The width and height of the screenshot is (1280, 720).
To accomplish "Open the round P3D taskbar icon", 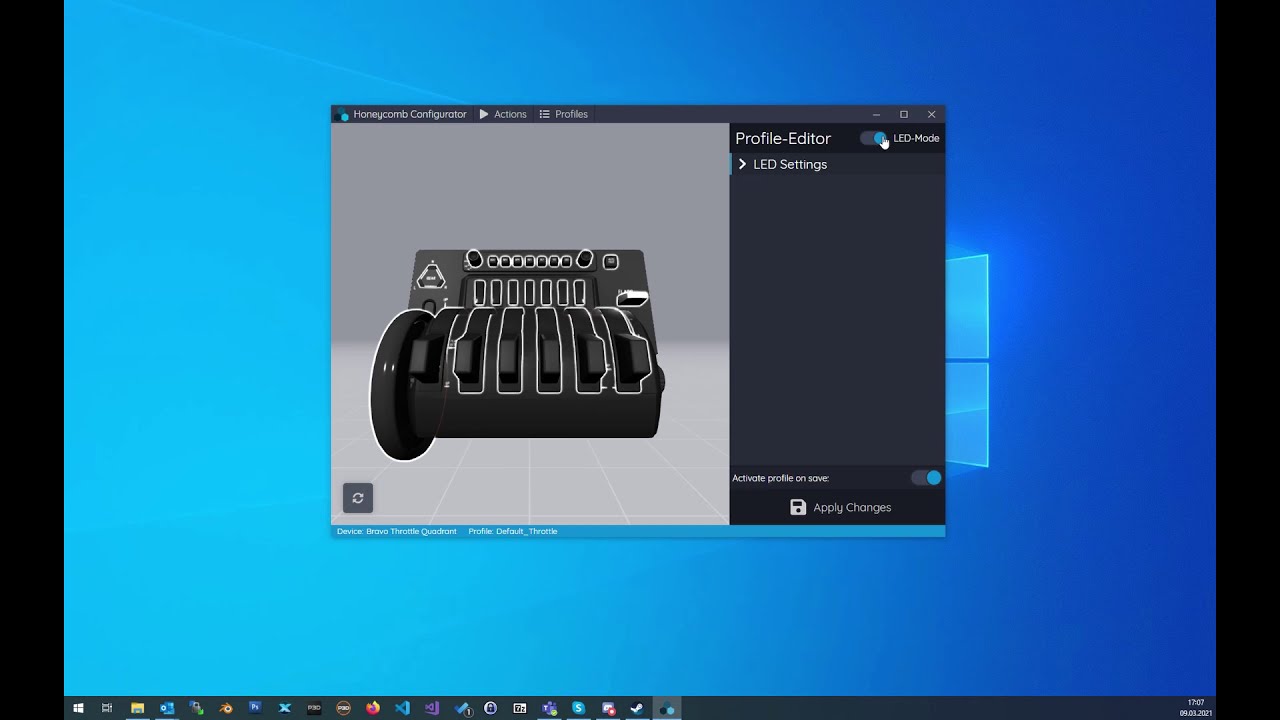I will coord(343,708).
